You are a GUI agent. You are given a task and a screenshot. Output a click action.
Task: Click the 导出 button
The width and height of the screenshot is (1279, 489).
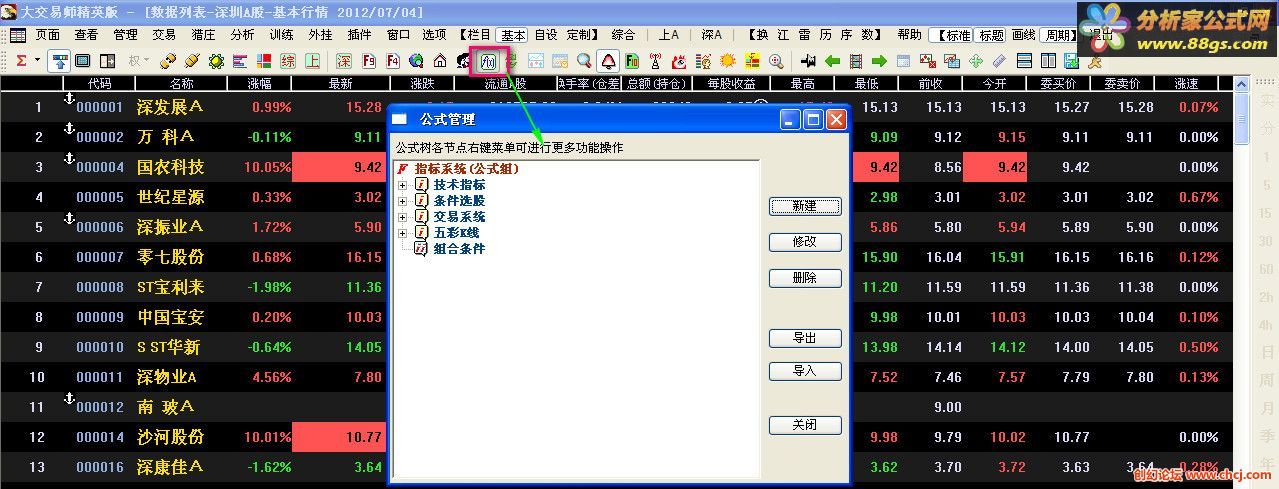tap(805, 338)
